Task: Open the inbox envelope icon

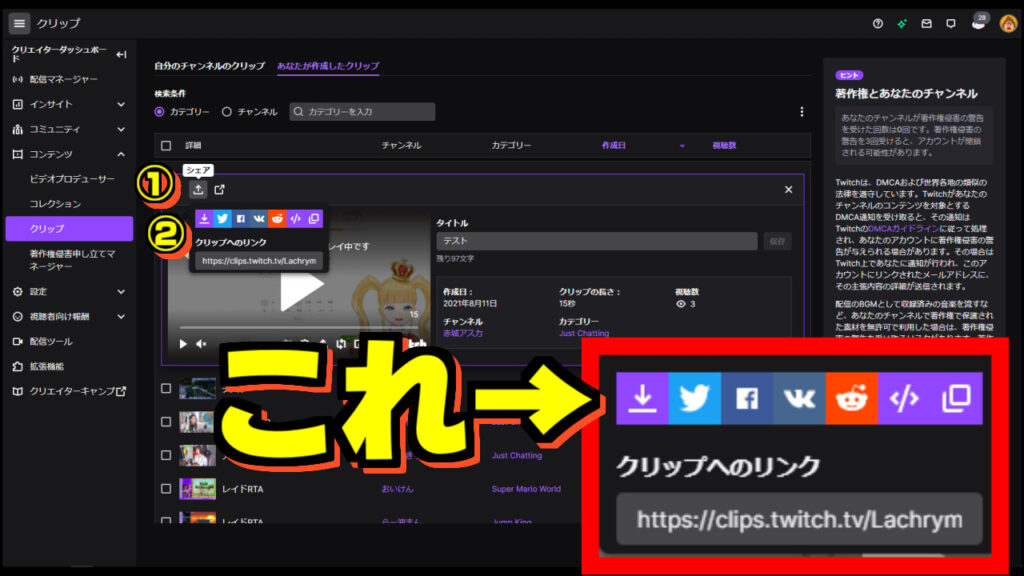Action: coord(926,24)
